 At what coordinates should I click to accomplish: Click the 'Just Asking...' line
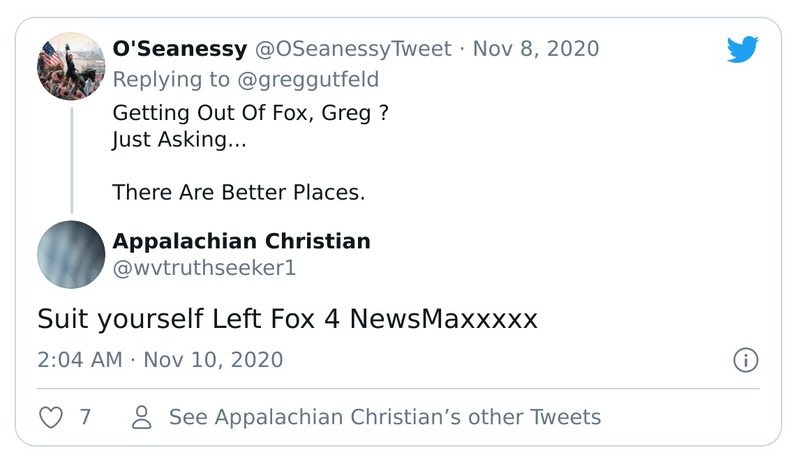tap(179, 139)
